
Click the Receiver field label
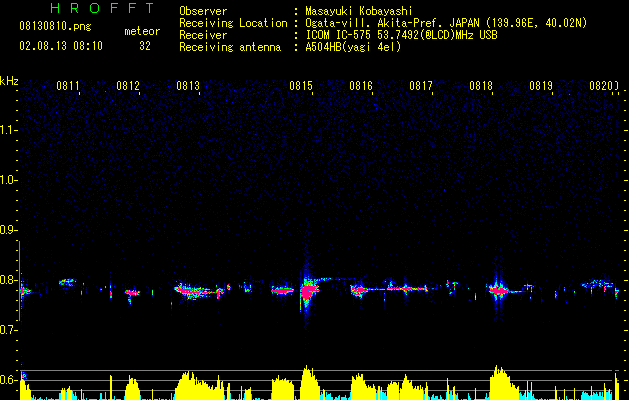point(203,35)
